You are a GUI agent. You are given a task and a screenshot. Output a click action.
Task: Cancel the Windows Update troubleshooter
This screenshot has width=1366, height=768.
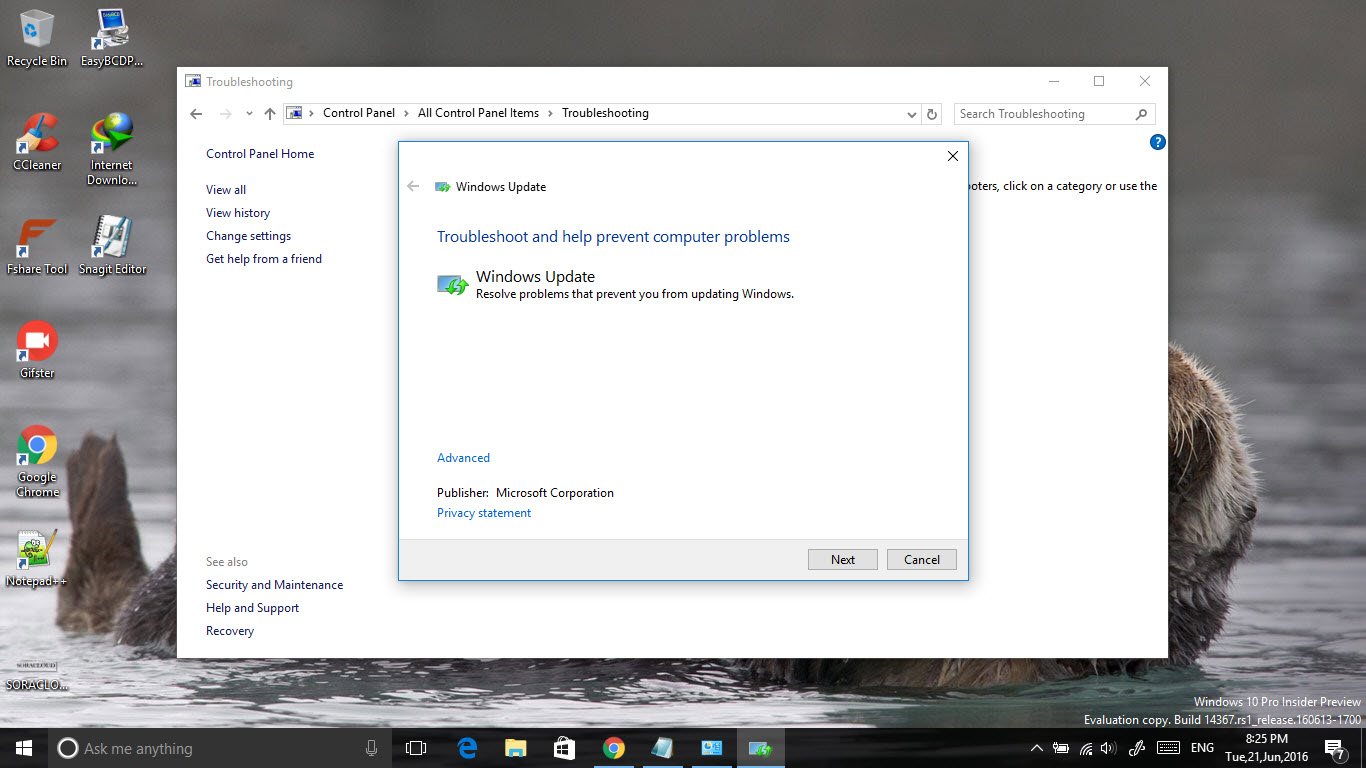[x=922, y=560]
